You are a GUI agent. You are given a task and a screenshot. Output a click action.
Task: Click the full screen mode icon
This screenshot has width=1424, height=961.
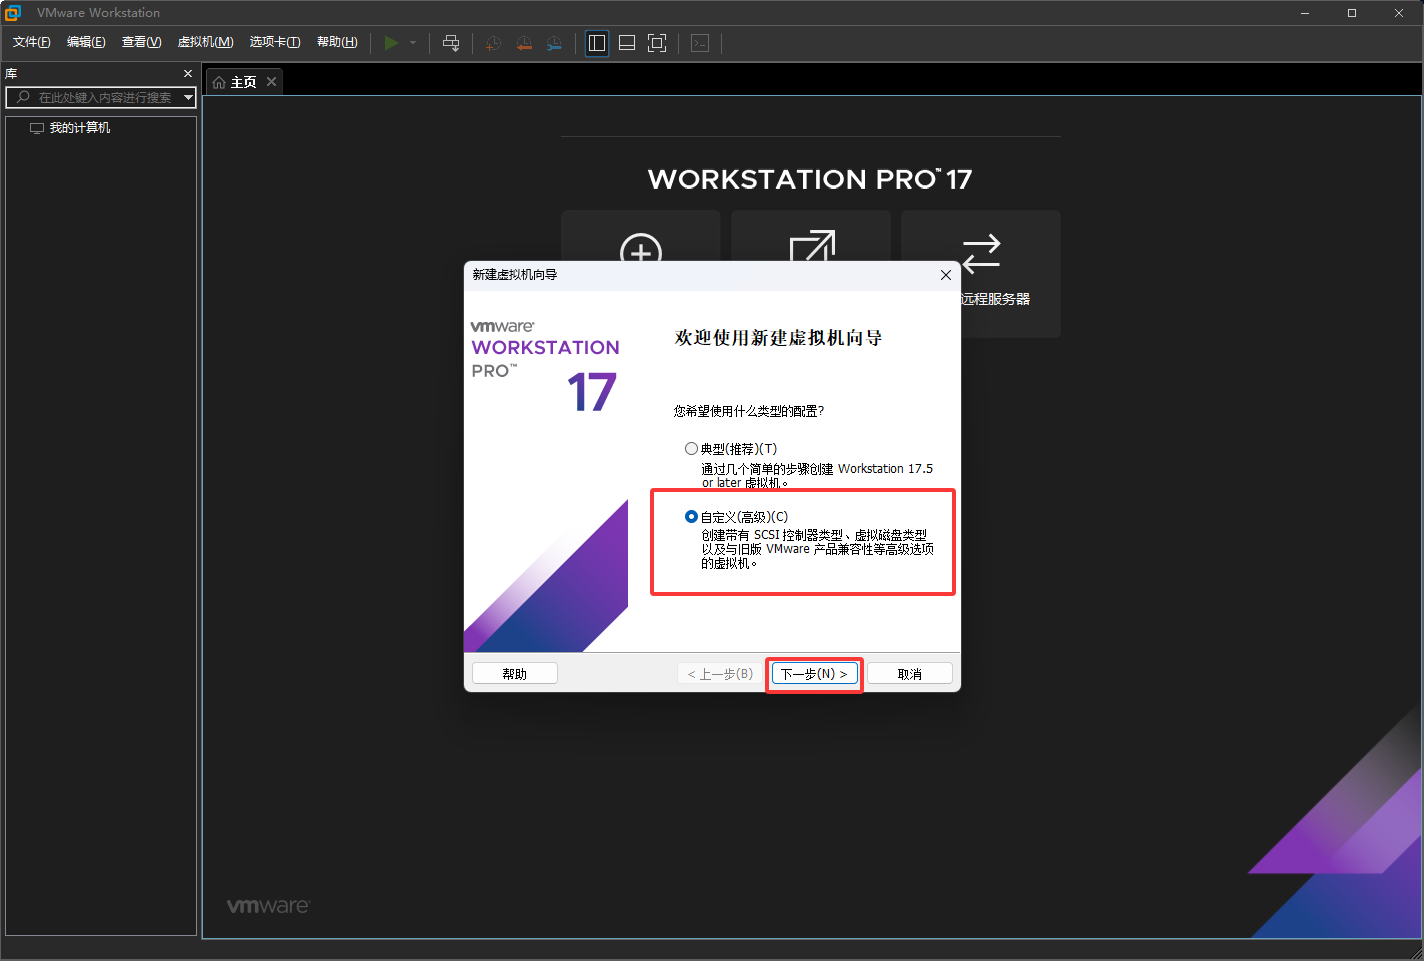(x=657, y=43)
